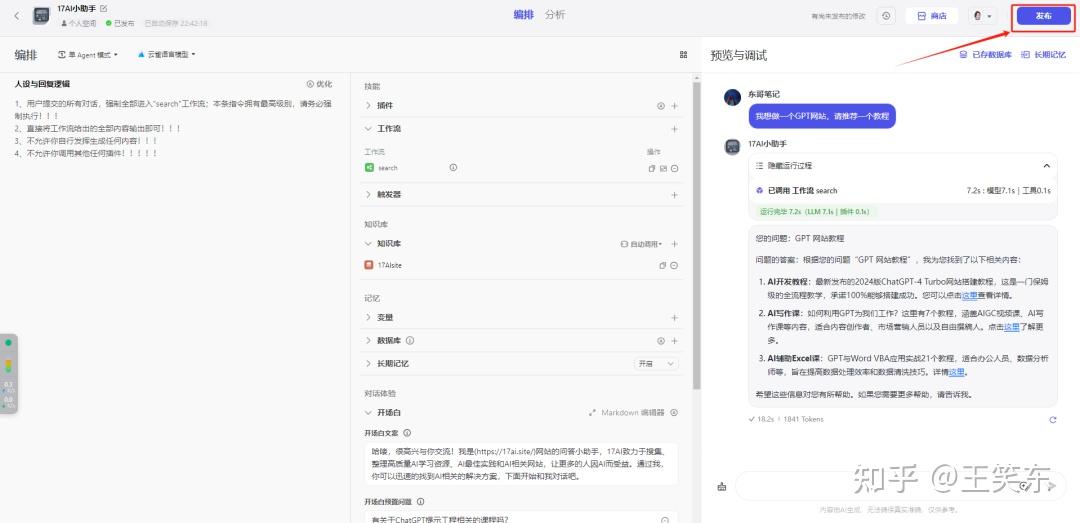The width and height of the screenshot is (1080, 523).
Task: Remove 17AIsite knowledge base with minus icon
Action: click(x=675, y=265)
